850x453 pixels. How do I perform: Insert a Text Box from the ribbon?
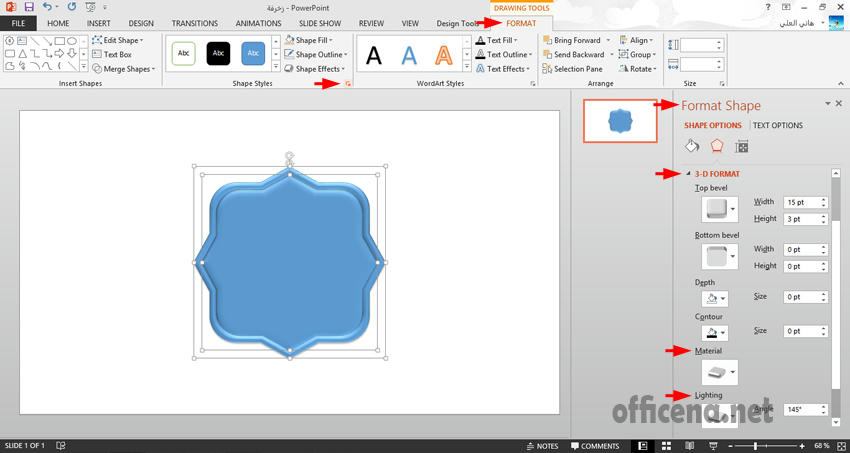(117, 55)
